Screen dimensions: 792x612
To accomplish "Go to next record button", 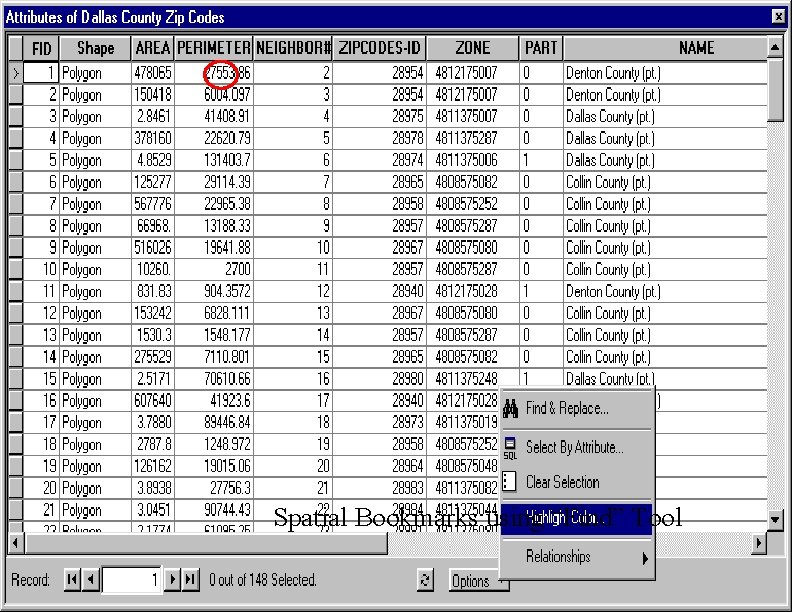I will [172, 579].
